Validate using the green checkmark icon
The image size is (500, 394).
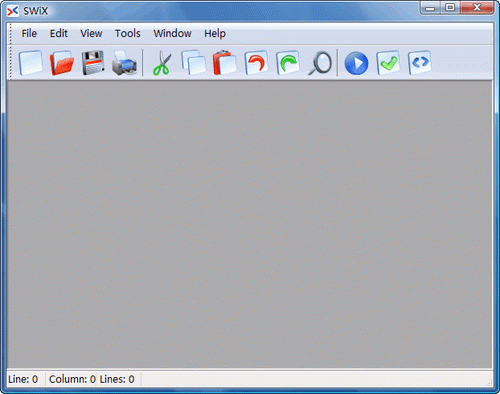pos(388,63)
